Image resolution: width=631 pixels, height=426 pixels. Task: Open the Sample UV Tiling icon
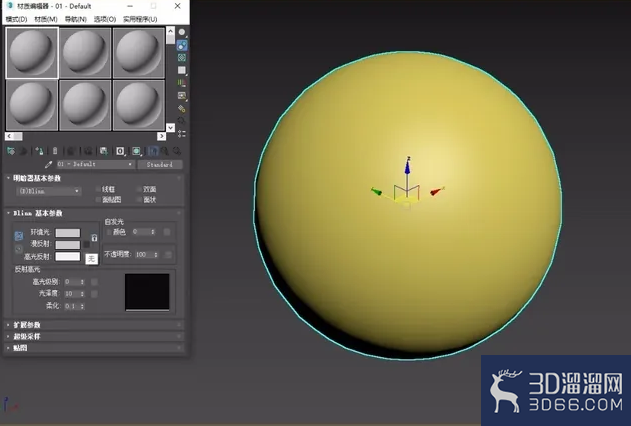pos(182,70)
